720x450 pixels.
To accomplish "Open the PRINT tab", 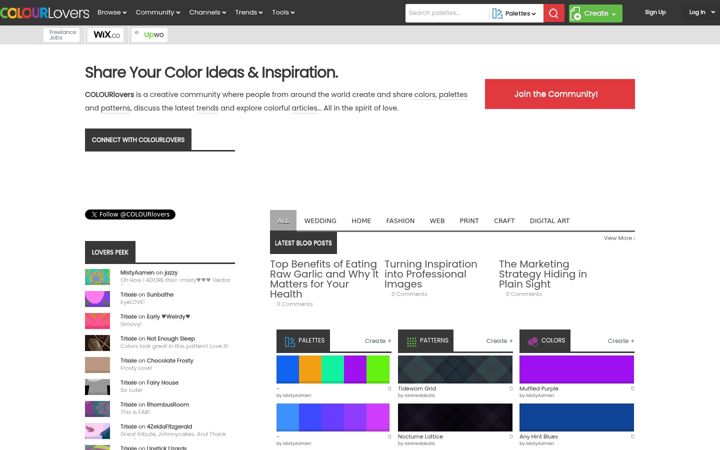I will point(469,221).
